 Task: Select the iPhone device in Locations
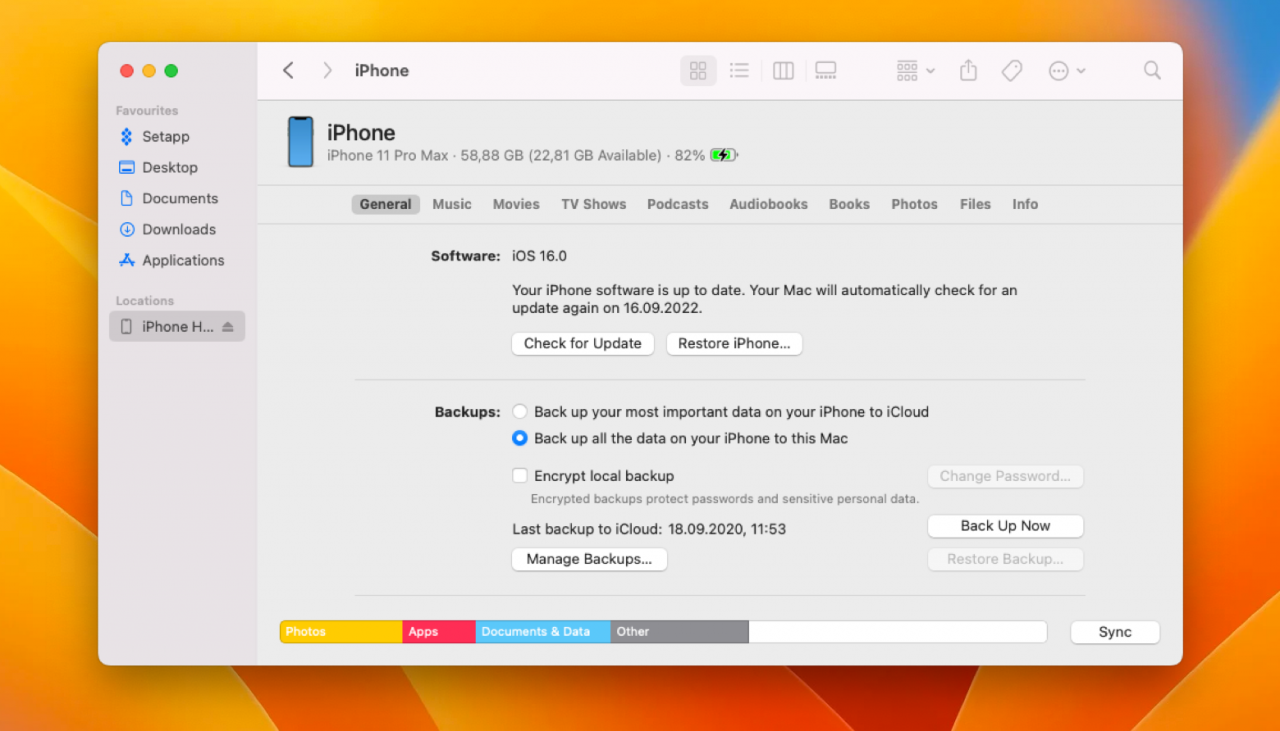[x=177, y=326]
